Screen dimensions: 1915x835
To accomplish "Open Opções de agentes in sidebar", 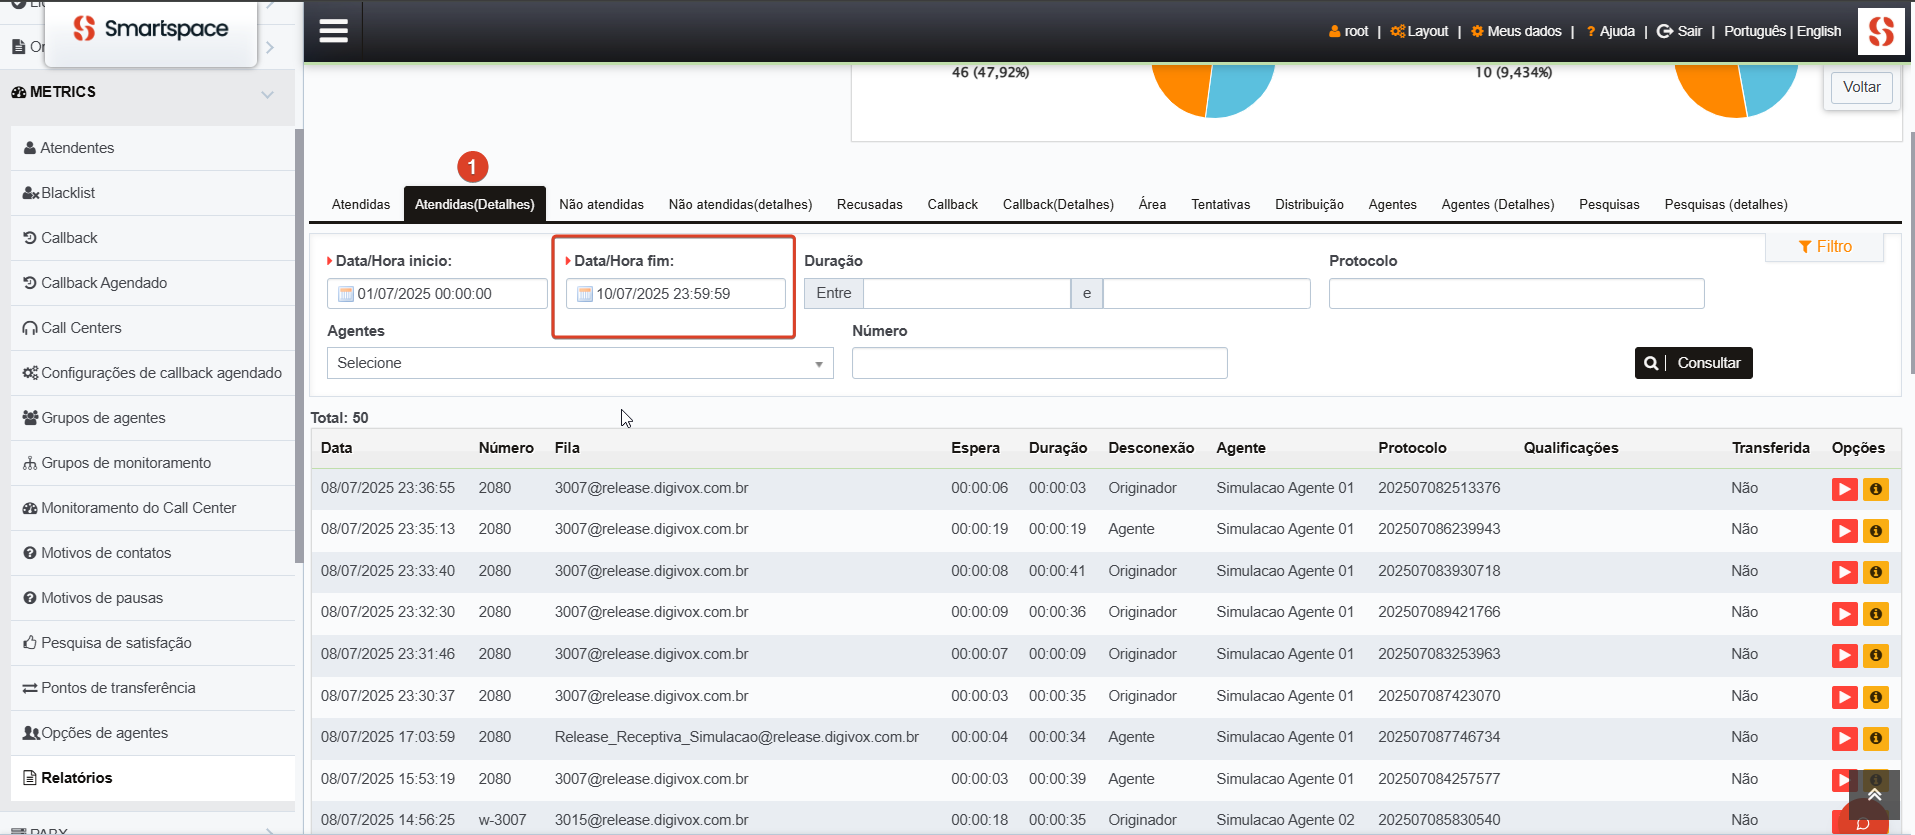I will click(153, 733).
